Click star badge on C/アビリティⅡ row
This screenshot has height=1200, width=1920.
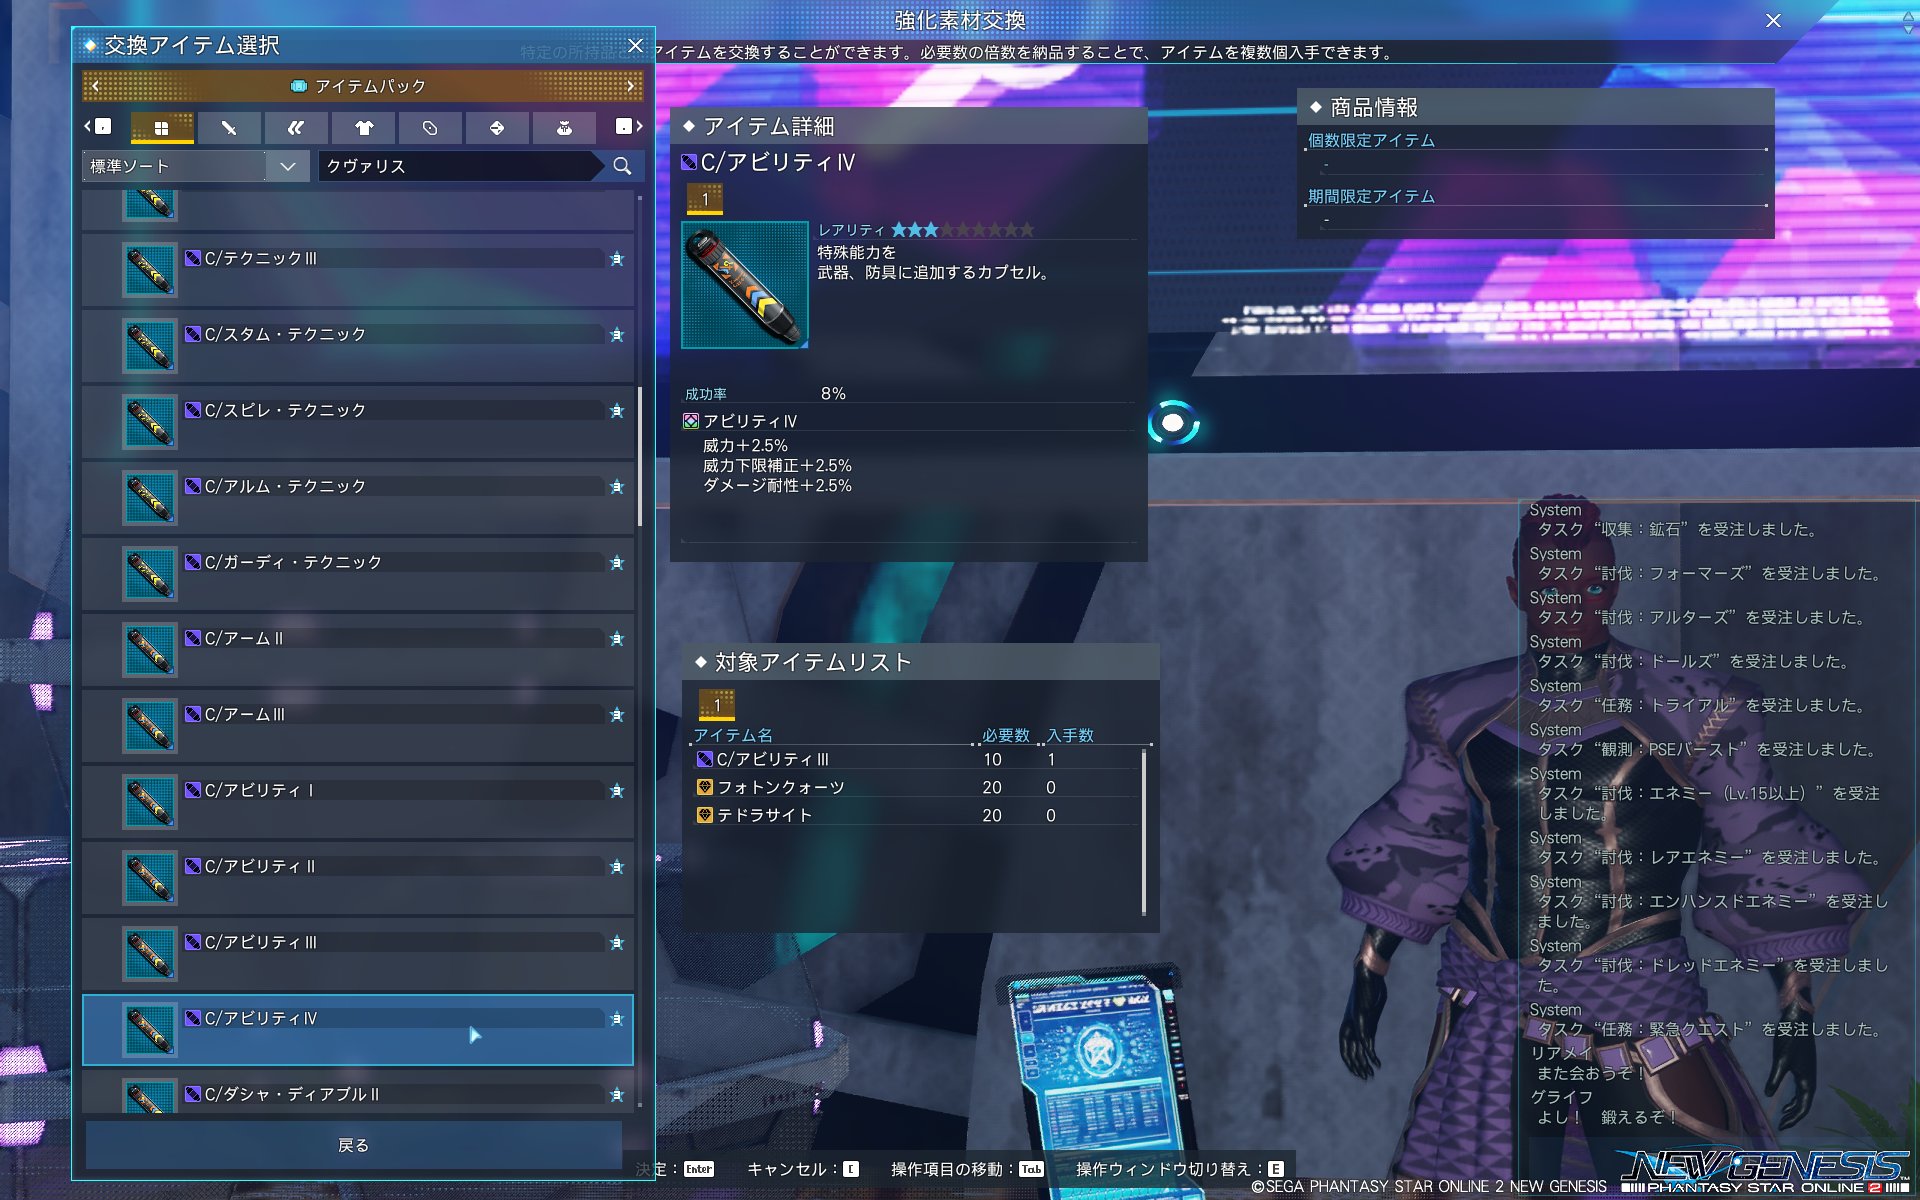coord(617,867)
